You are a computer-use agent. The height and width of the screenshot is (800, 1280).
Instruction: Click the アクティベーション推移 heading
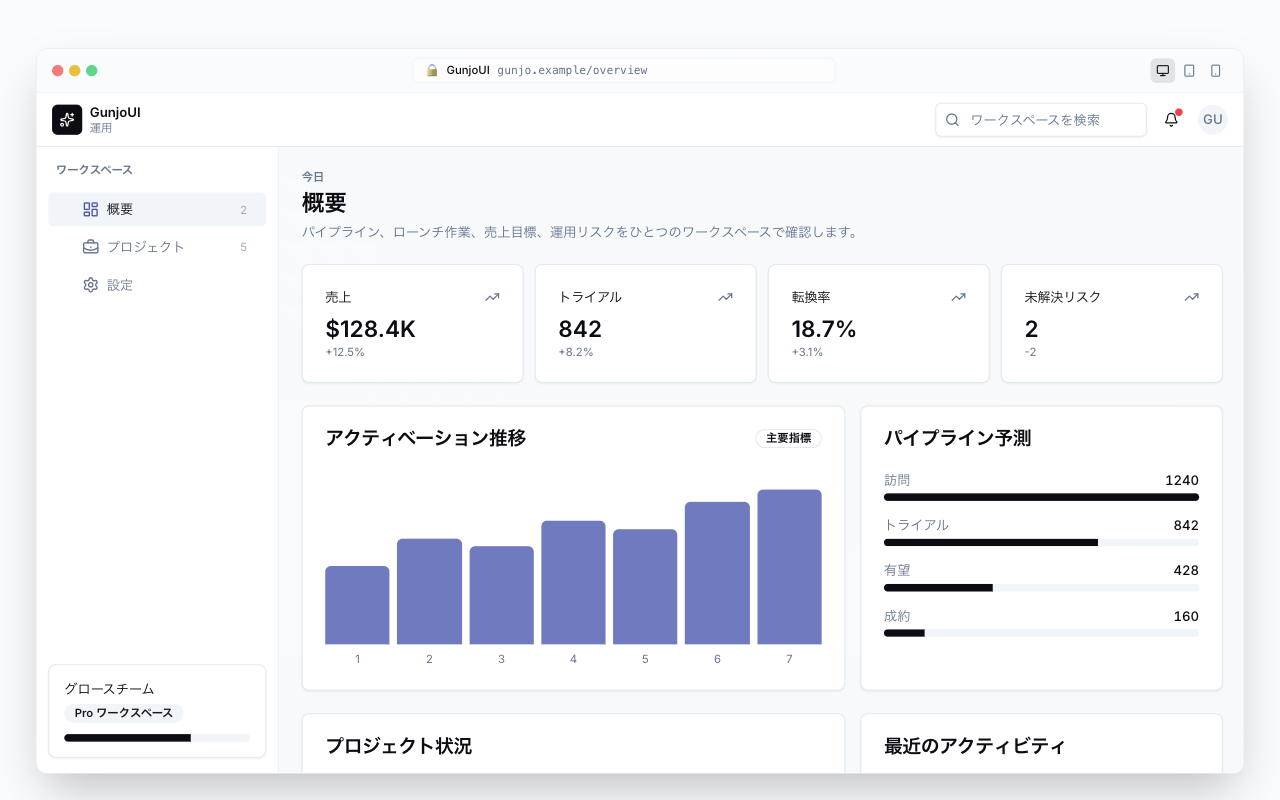(x=426, y=438)
